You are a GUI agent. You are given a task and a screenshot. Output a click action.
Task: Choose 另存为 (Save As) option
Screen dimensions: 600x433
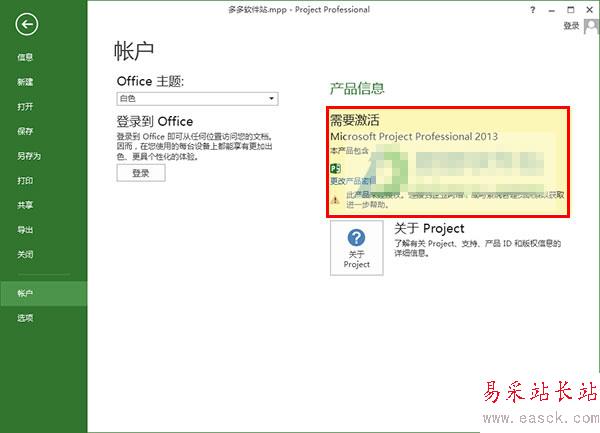tap(29, 156)
